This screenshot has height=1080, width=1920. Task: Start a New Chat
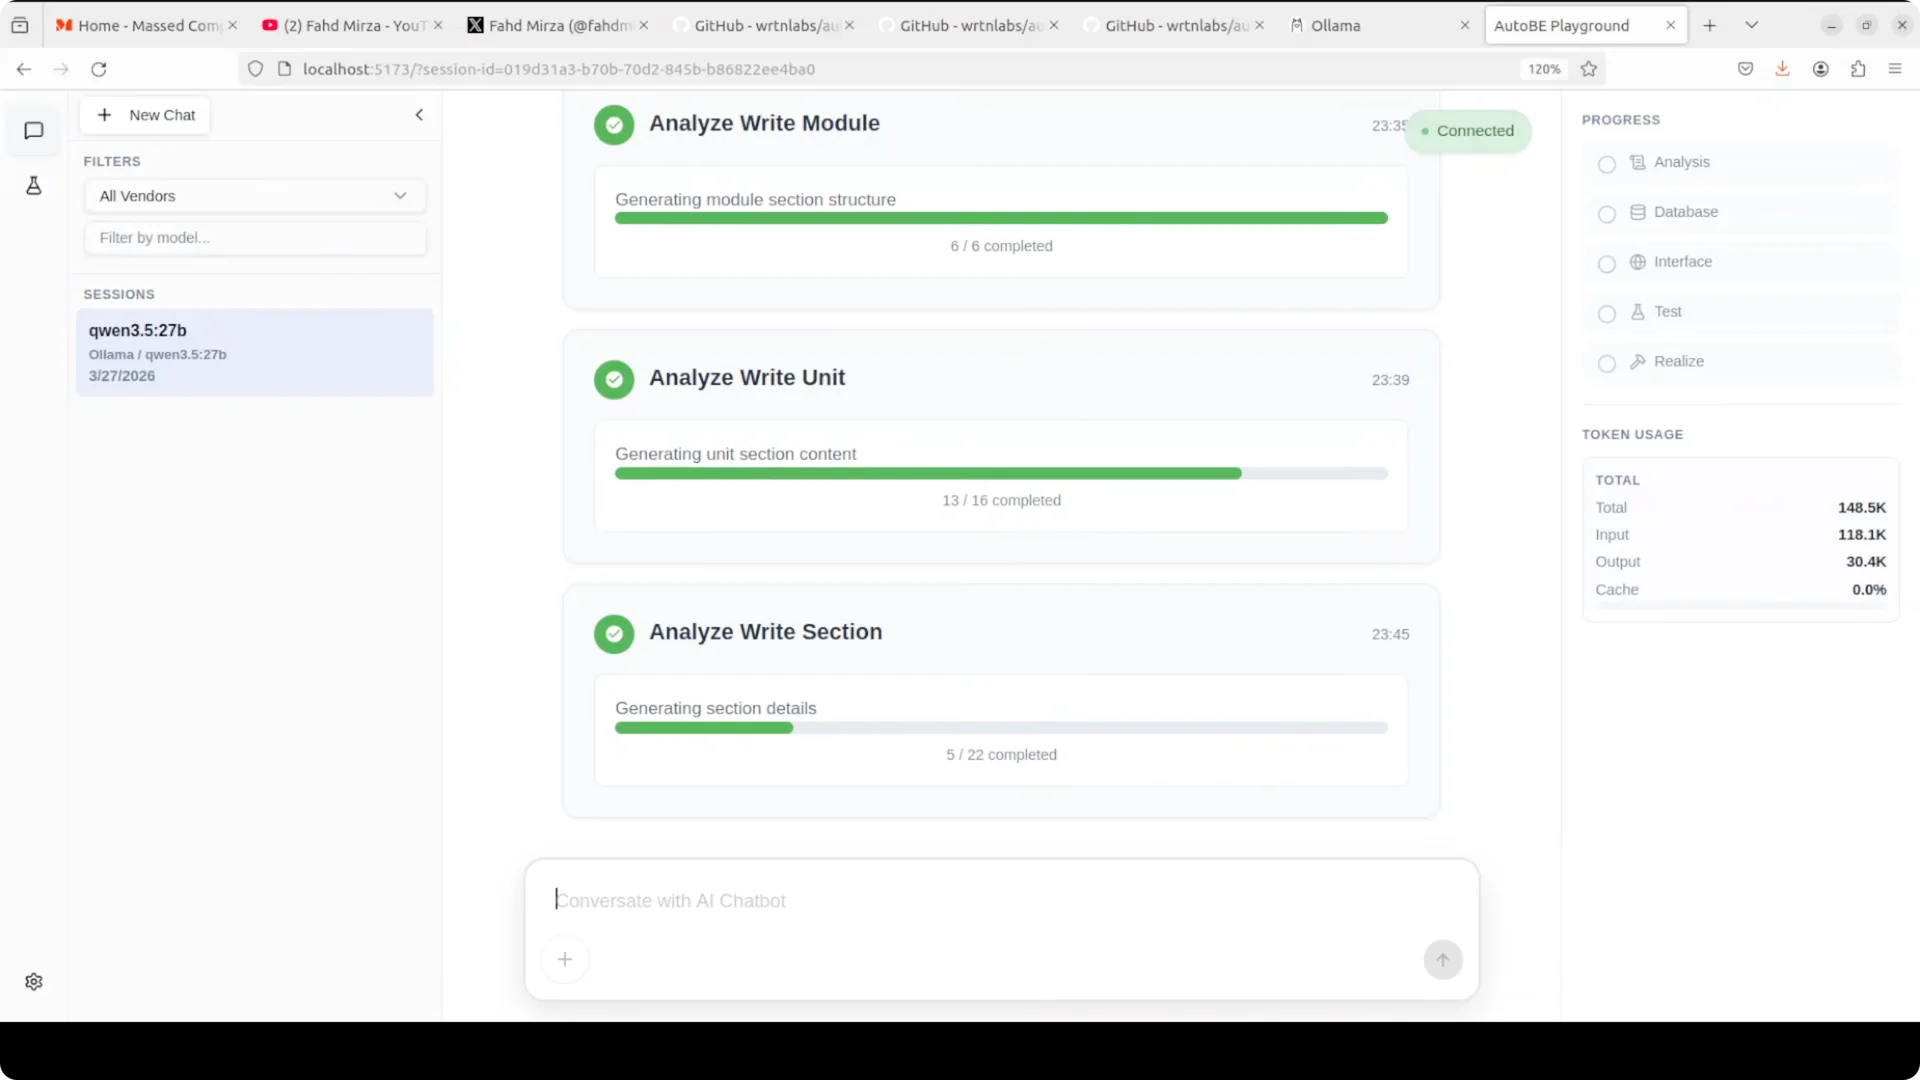[145, 115]
